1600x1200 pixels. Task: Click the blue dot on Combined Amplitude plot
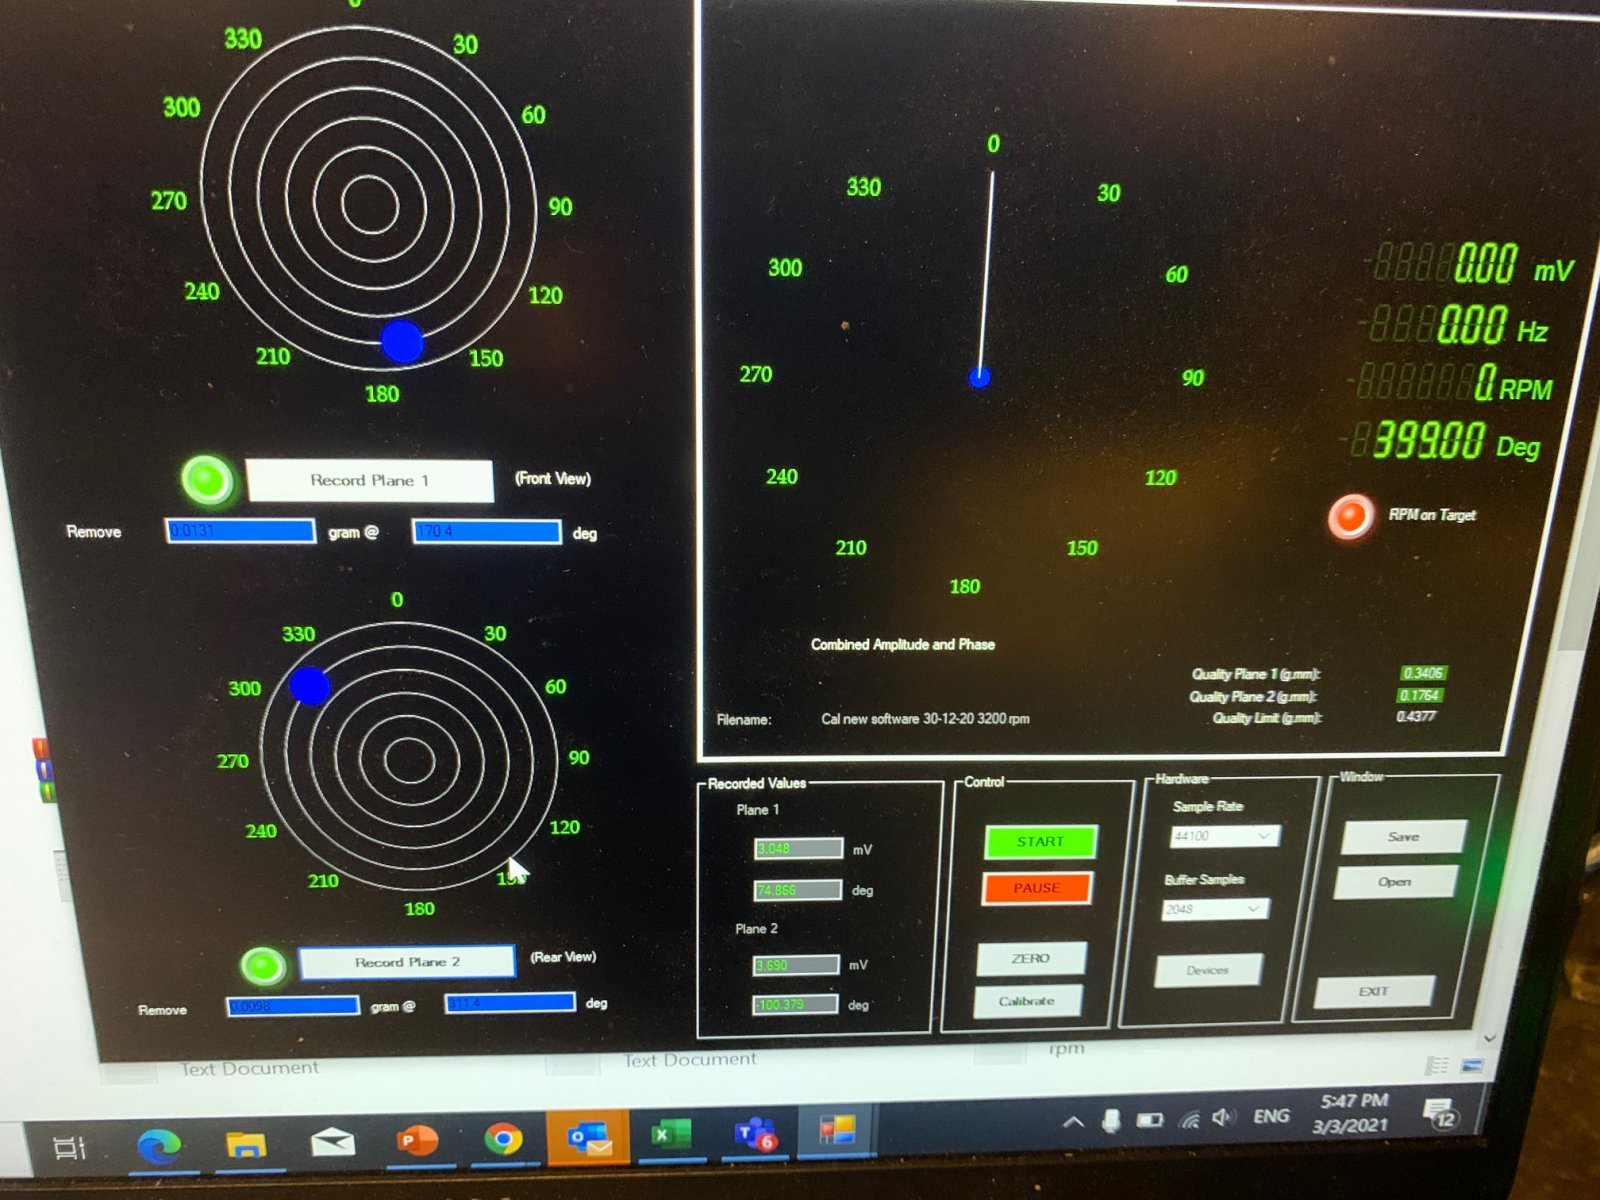[x=980, y=377]
